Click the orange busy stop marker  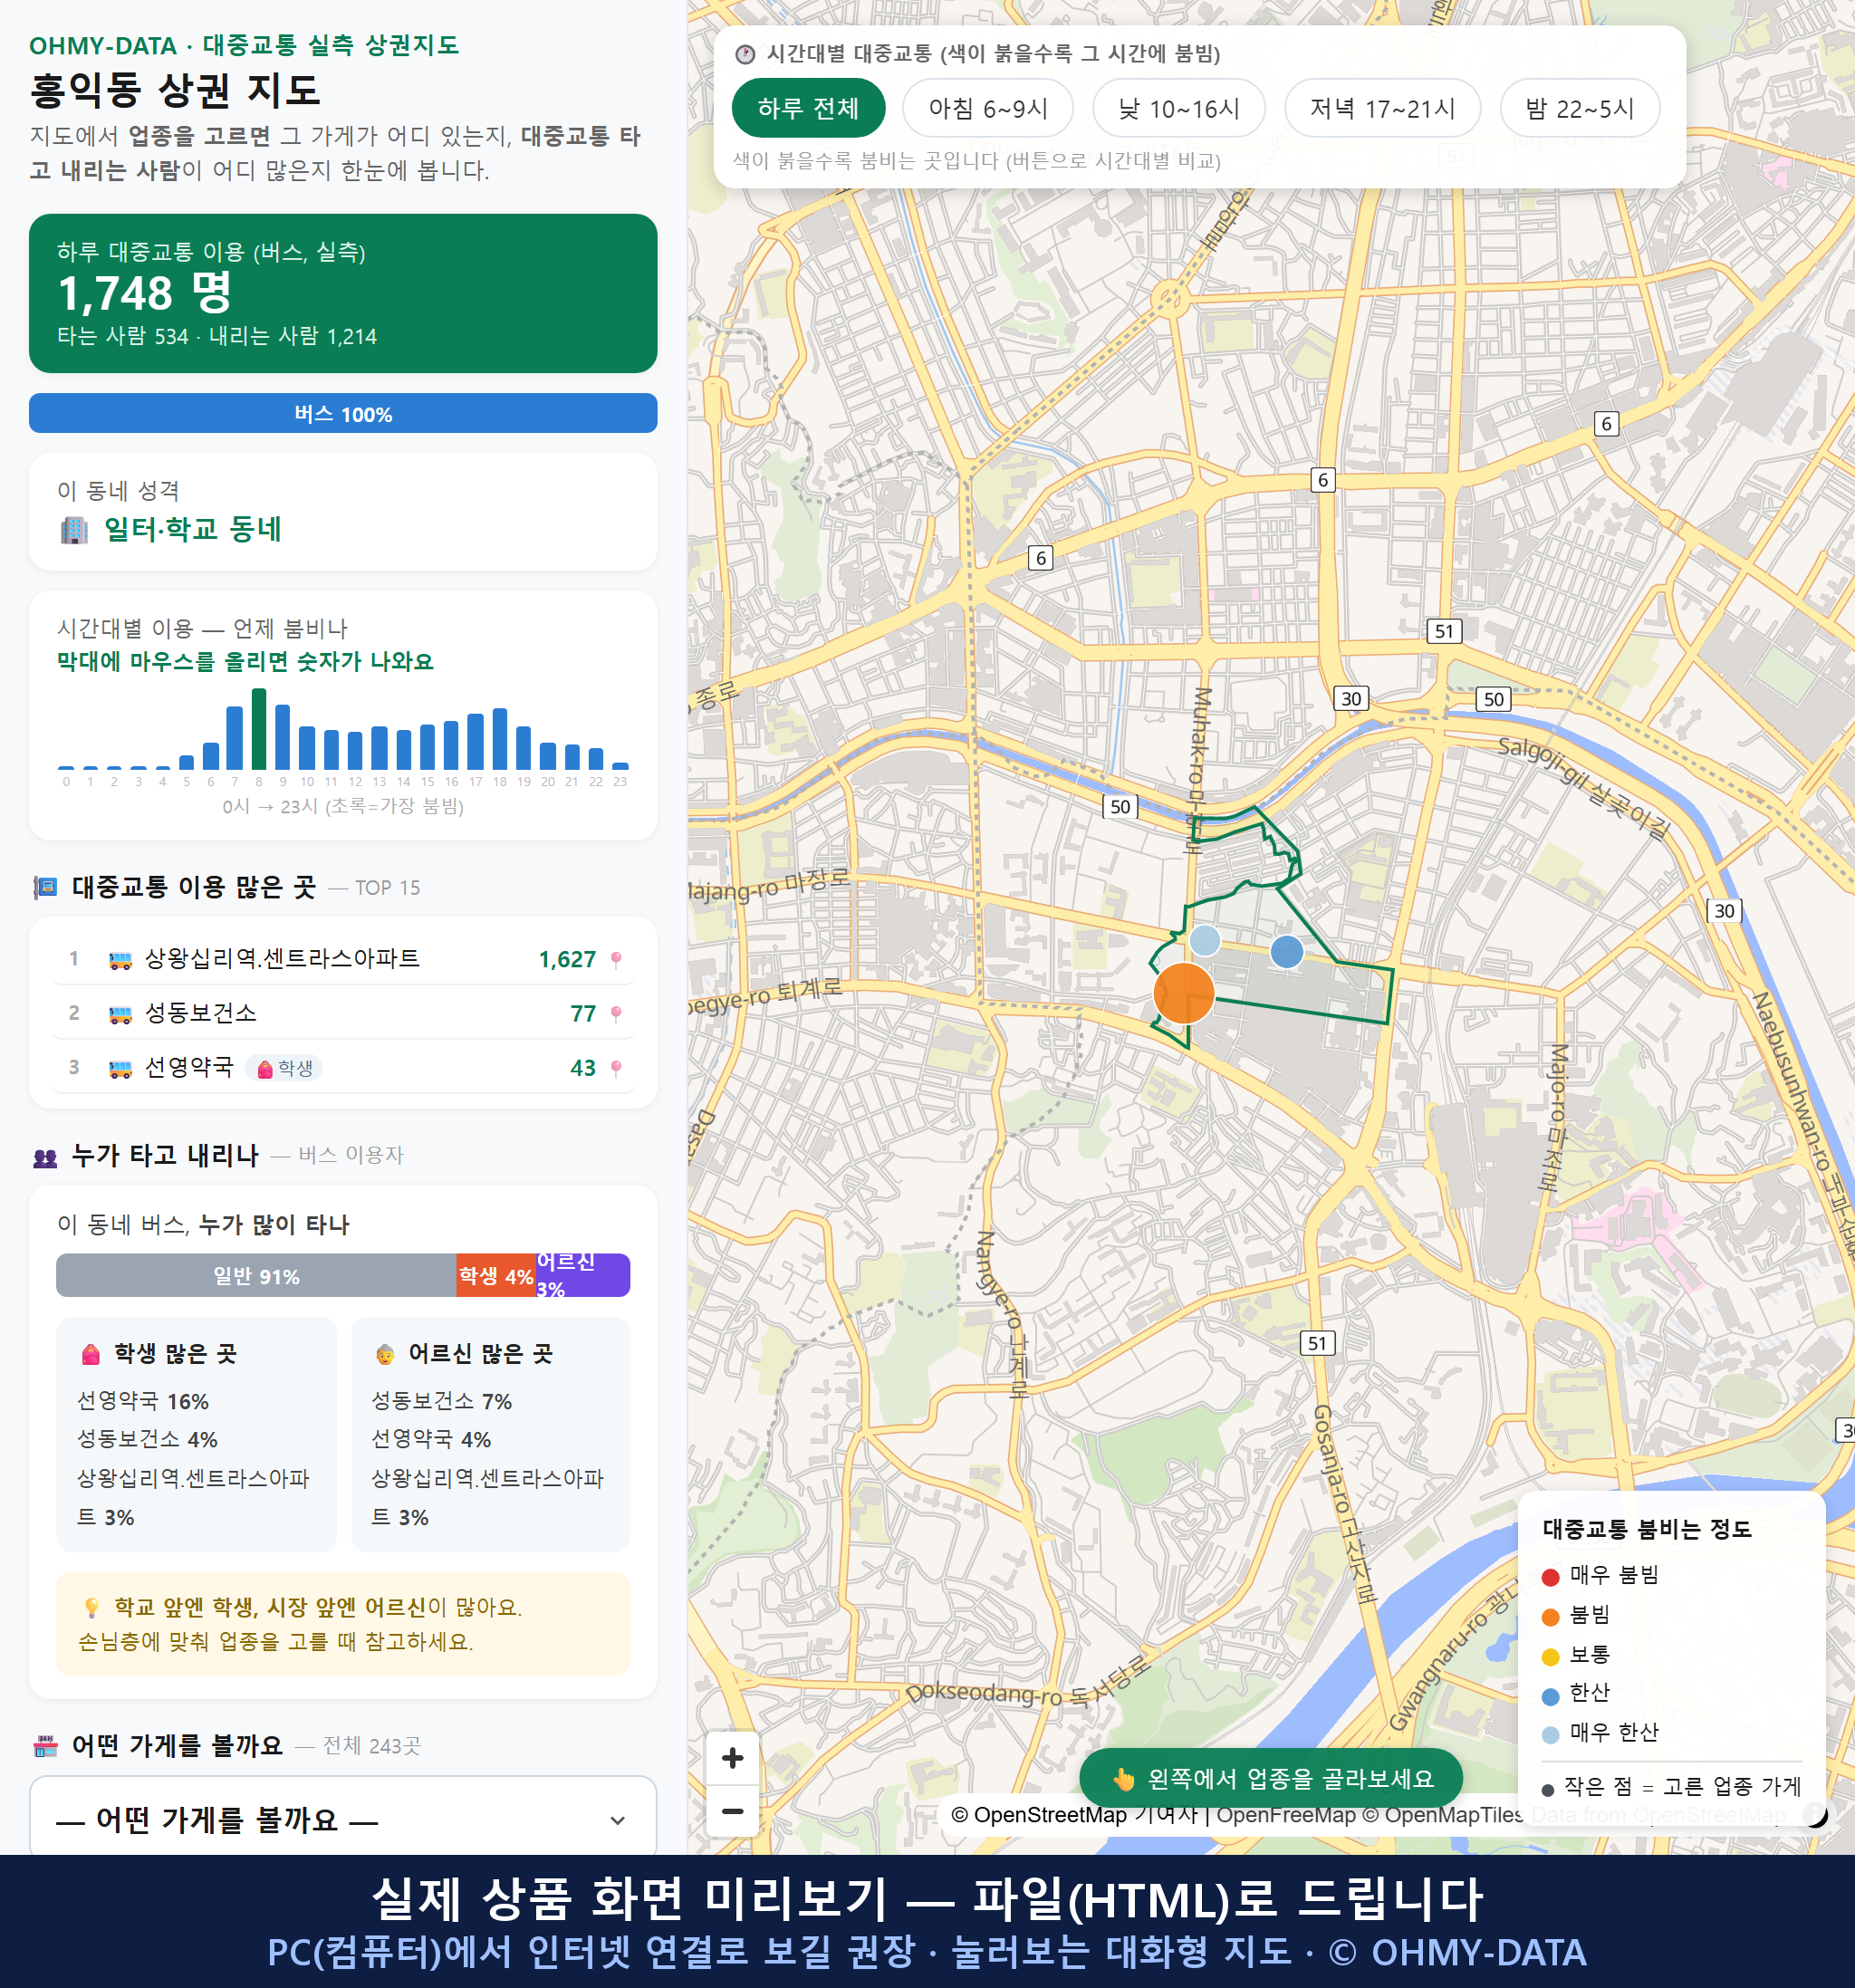pos(1184,993)
